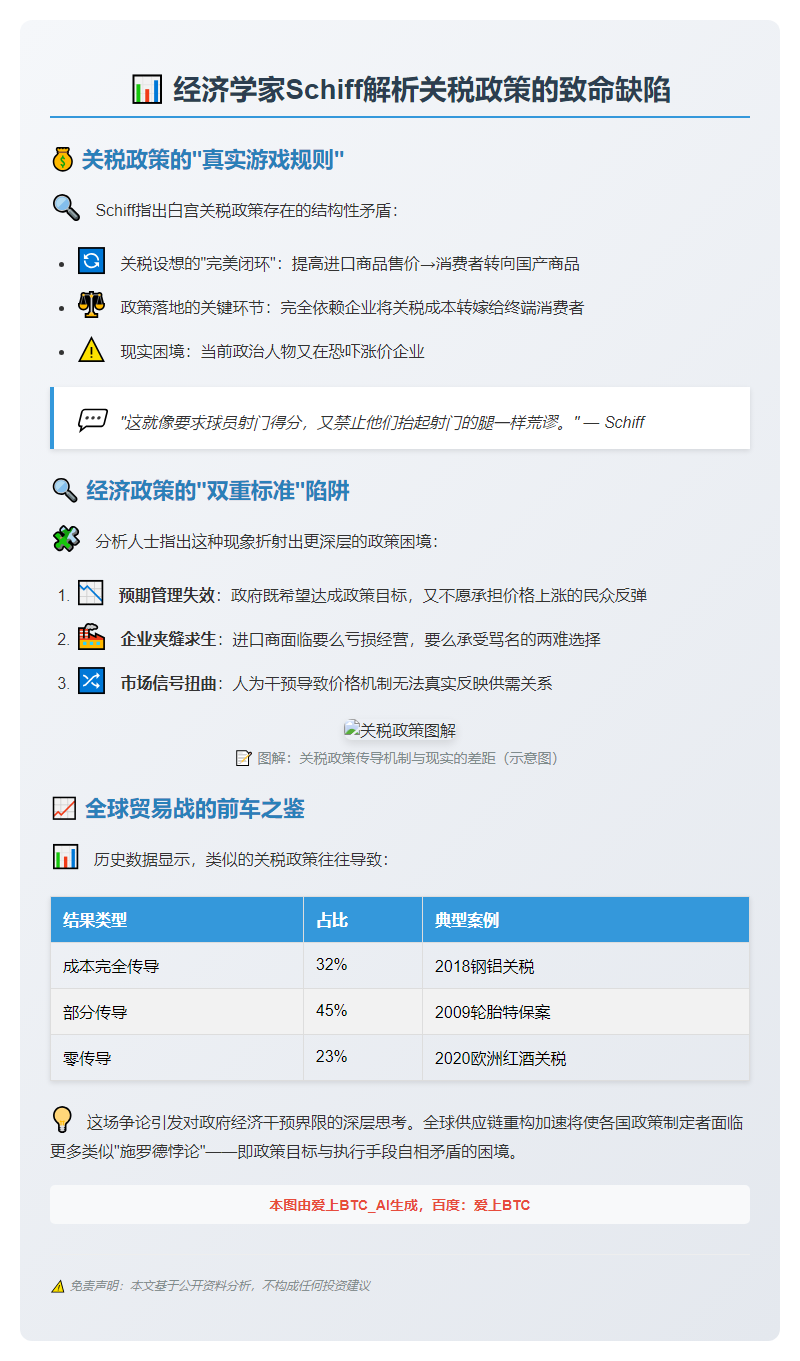Click the bold text 市场信号扭曲

click(168, 684)
